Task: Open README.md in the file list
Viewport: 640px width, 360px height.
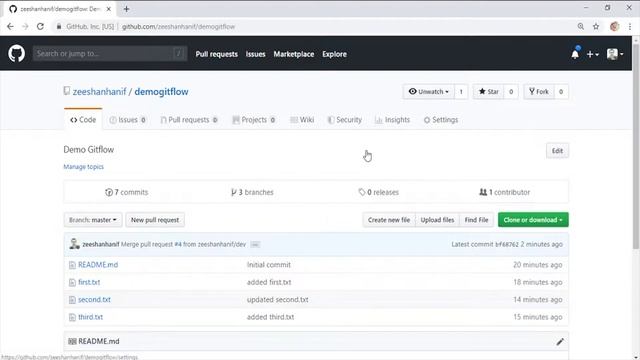Action: click(x=98, y=265)
